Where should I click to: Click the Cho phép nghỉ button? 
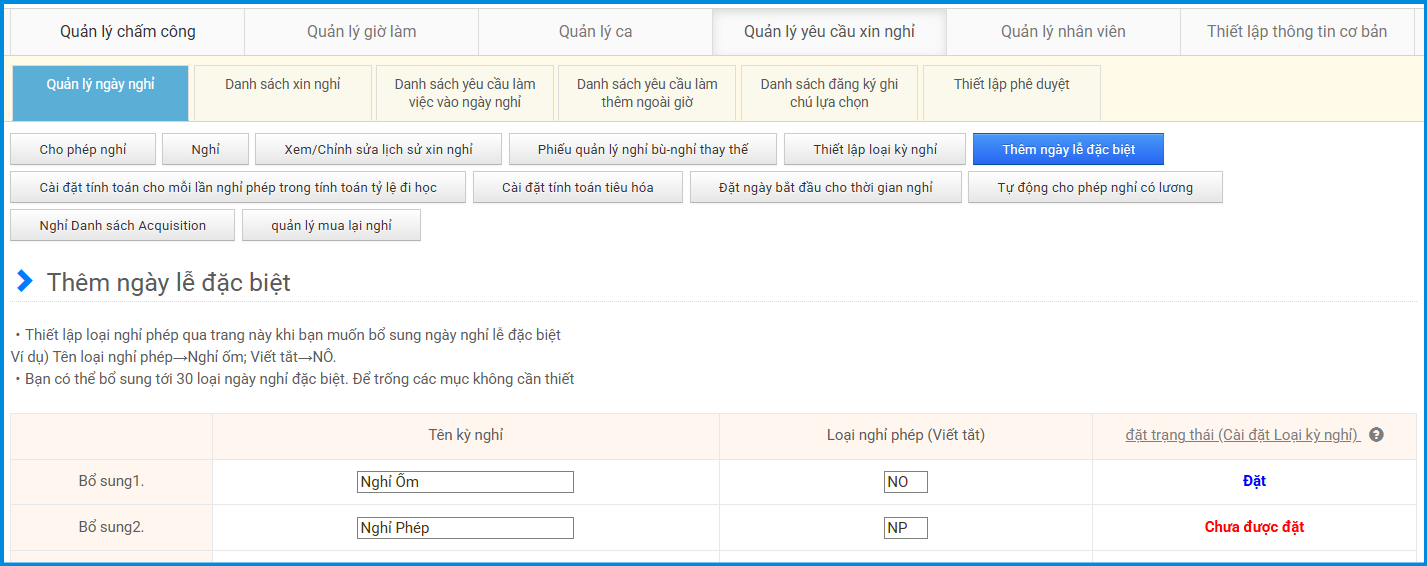pyautogui.click(x=83, y=149)
